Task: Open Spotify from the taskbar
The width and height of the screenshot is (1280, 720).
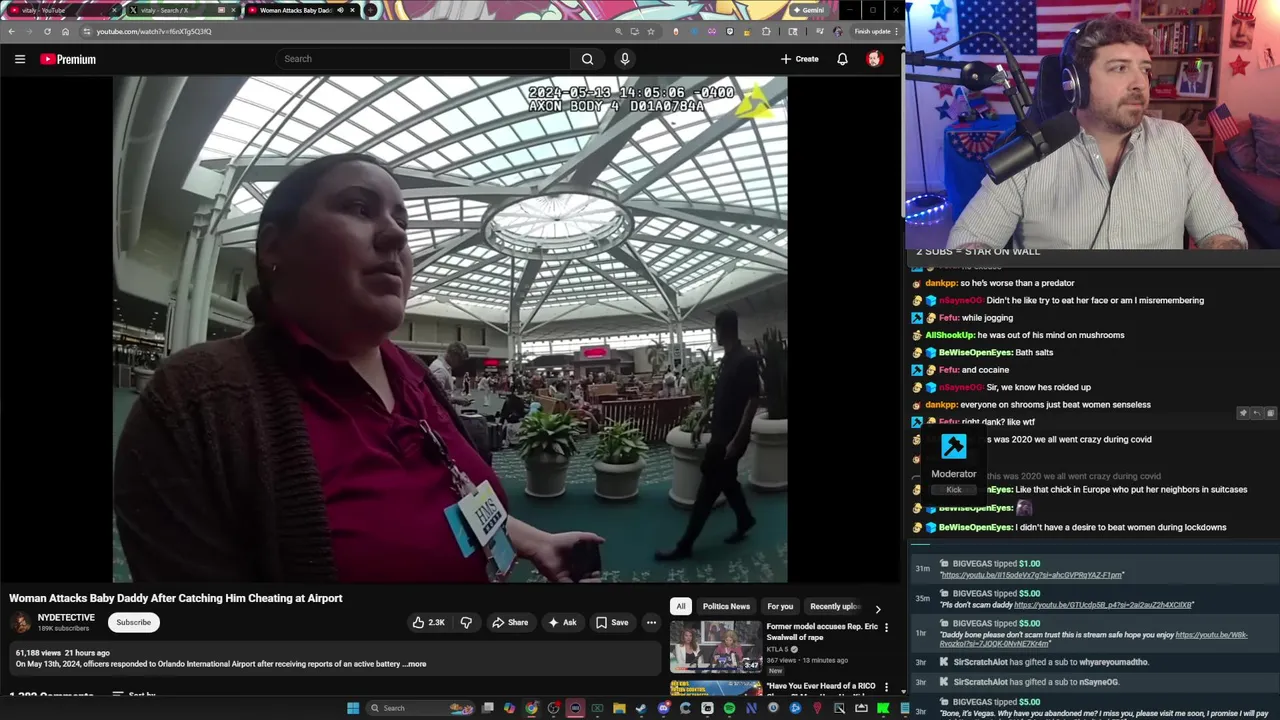Action: 730,708
